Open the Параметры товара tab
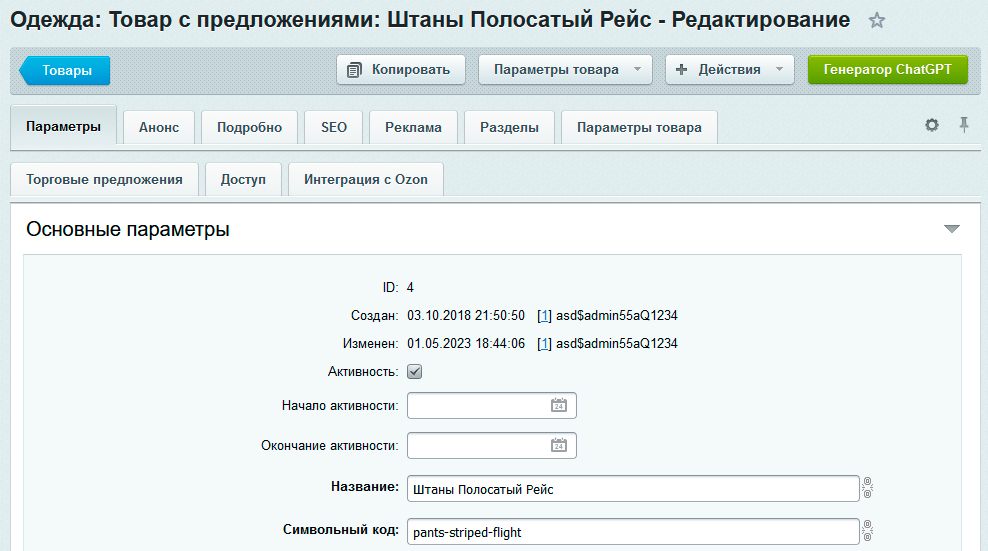 [x=639, y=127]
